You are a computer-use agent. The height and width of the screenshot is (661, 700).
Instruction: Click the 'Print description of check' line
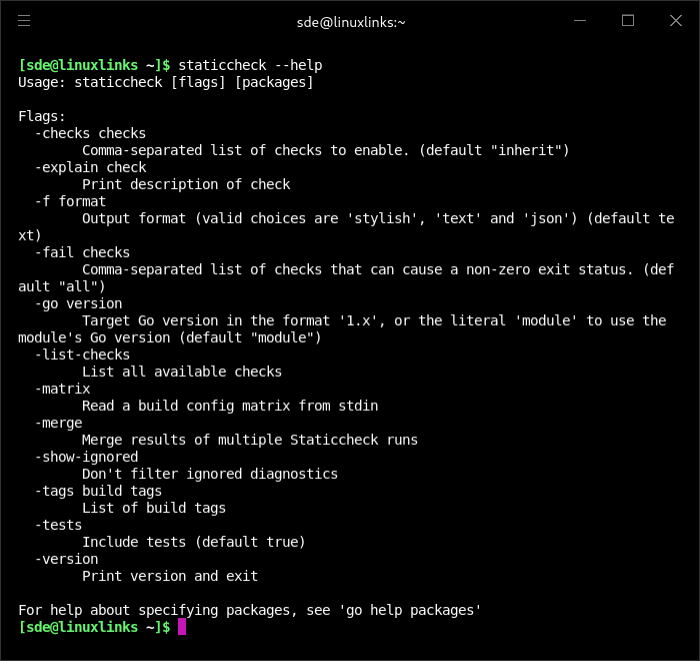(x=186, y=184)
